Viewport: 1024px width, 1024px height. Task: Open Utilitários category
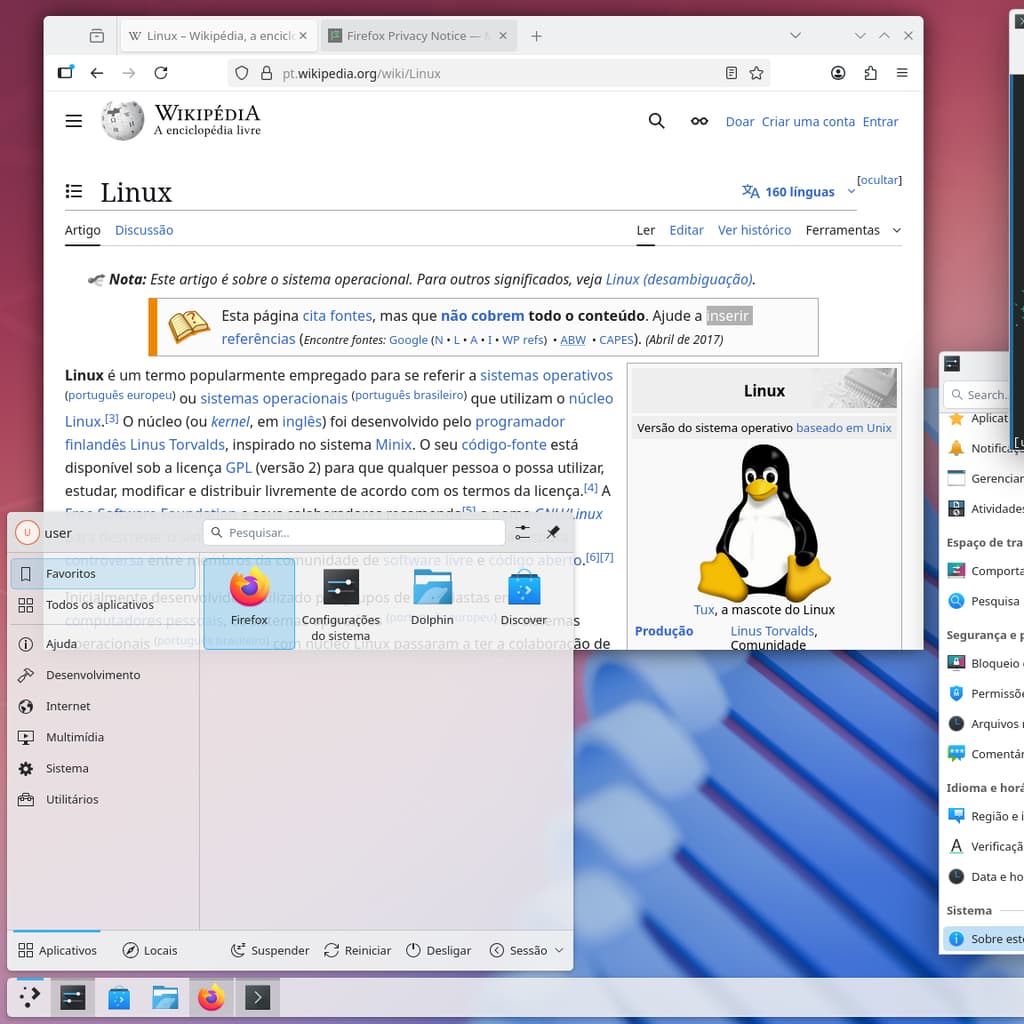coord(103,799)
